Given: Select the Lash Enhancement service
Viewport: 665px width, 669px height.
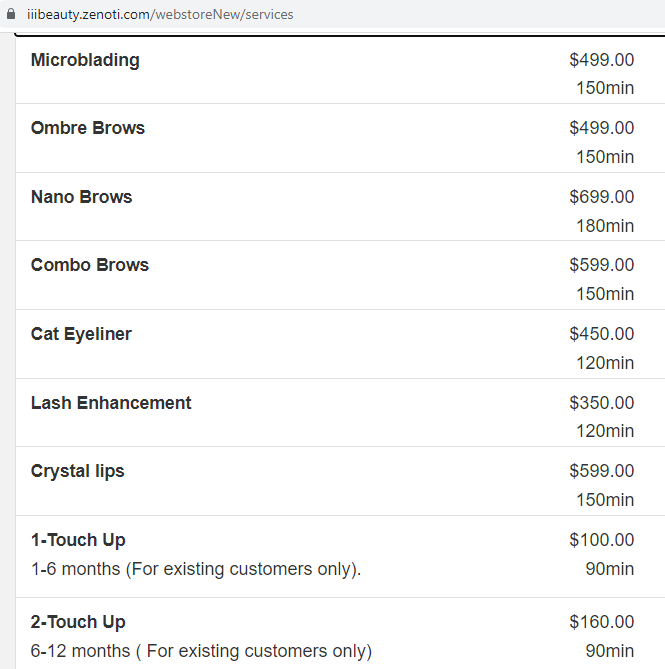Looking at the screenshot, I should pos(111,403).
